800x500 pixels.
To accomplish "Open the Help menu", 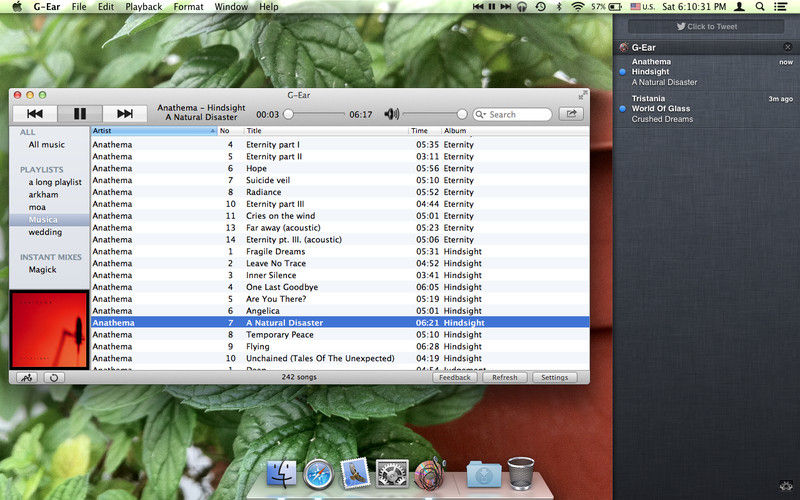I will pyautogui.click(x=269, y=7).
